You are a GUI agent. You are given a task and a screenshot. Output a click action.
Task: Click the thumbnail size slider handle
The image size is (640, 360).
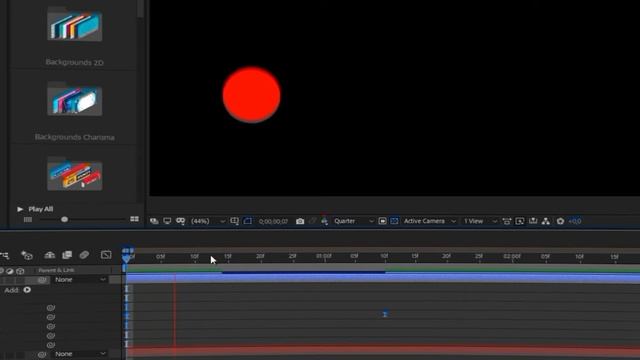(64, 220)
